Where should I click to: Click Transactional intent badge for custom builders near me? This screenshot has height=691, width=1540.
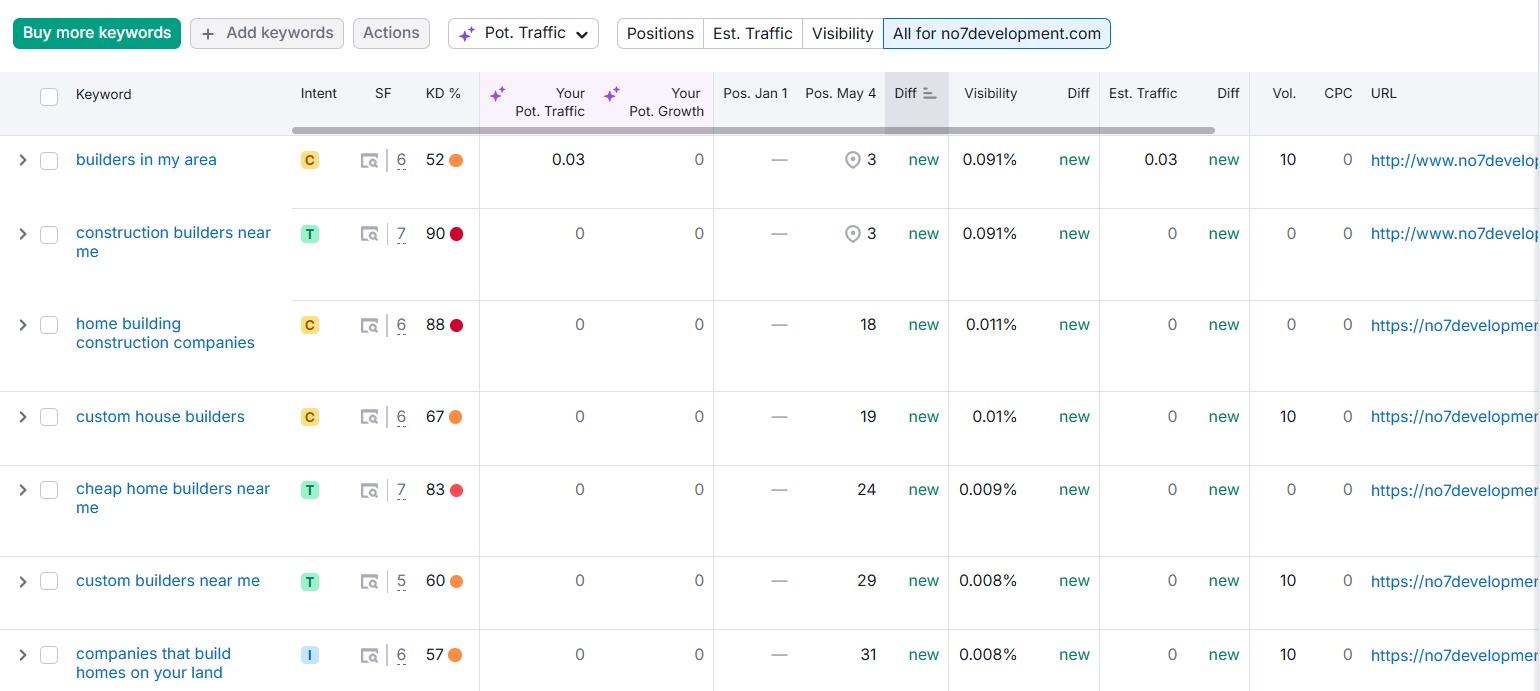coord(310,581)
